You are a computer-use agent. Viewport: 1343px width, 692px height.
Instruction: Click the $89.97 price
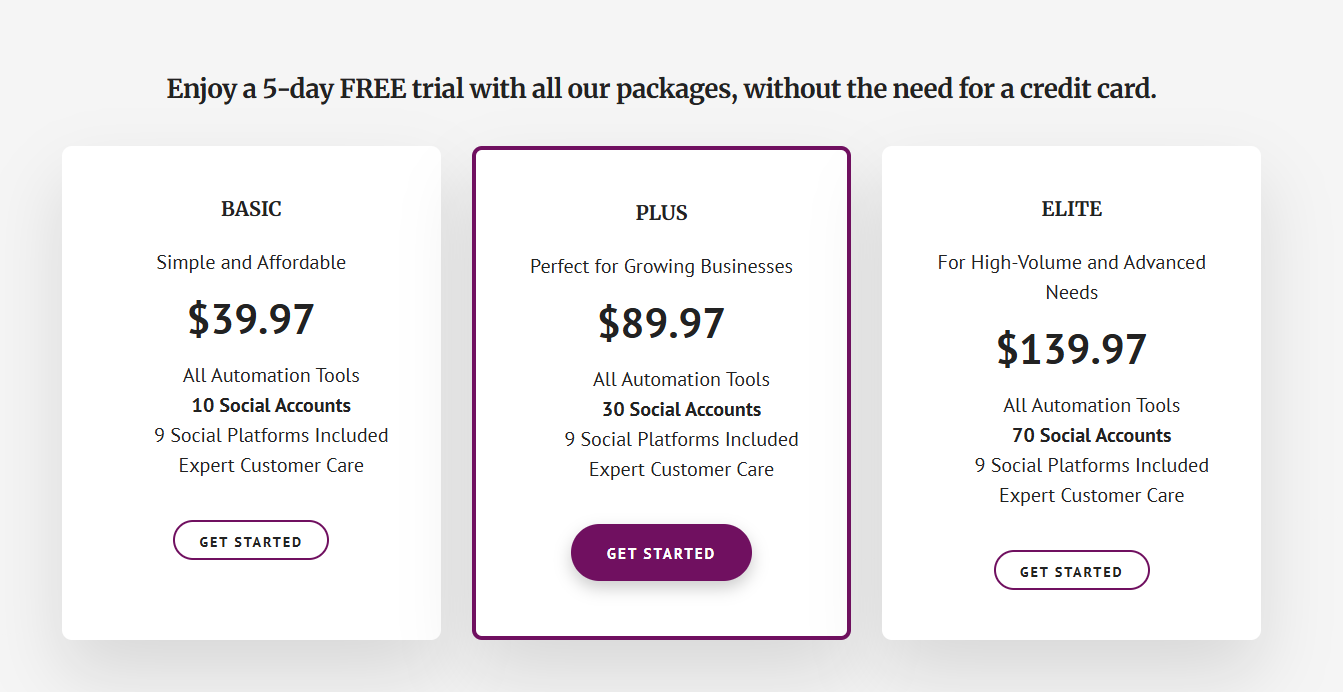pyautogui.click(x=661, y=324)
